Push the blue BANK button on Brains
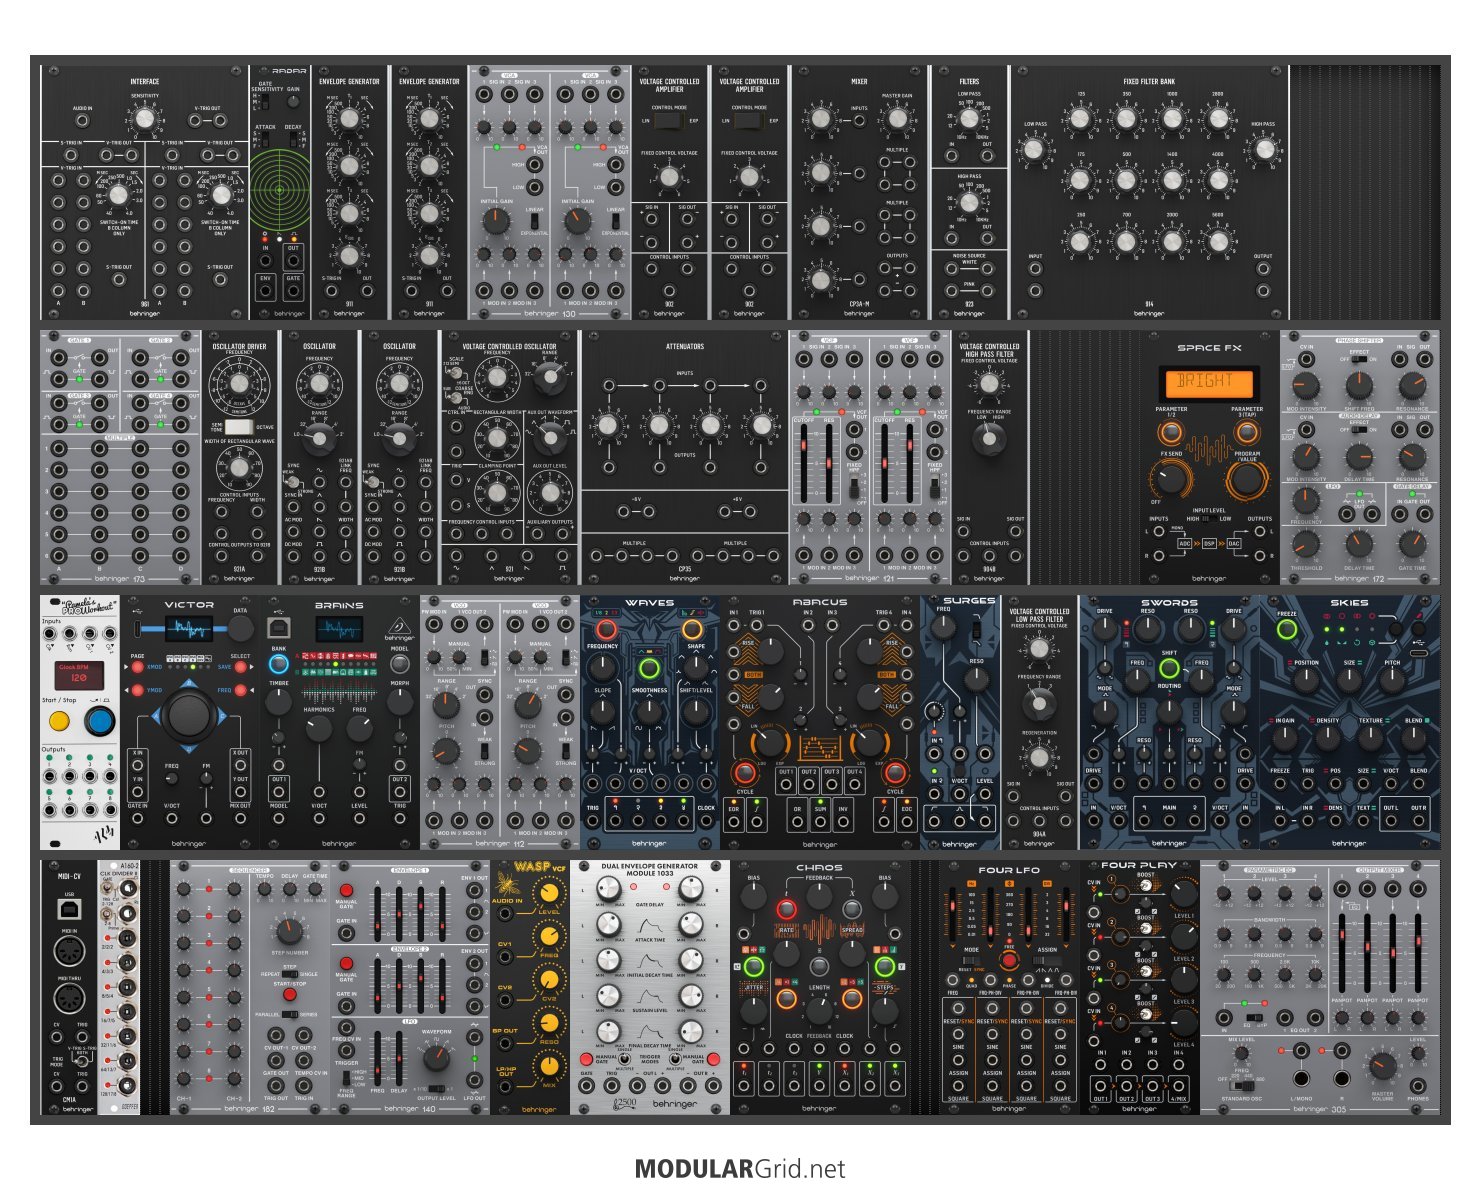This screenshot has height=1190, width=1481. pos(279,664)
